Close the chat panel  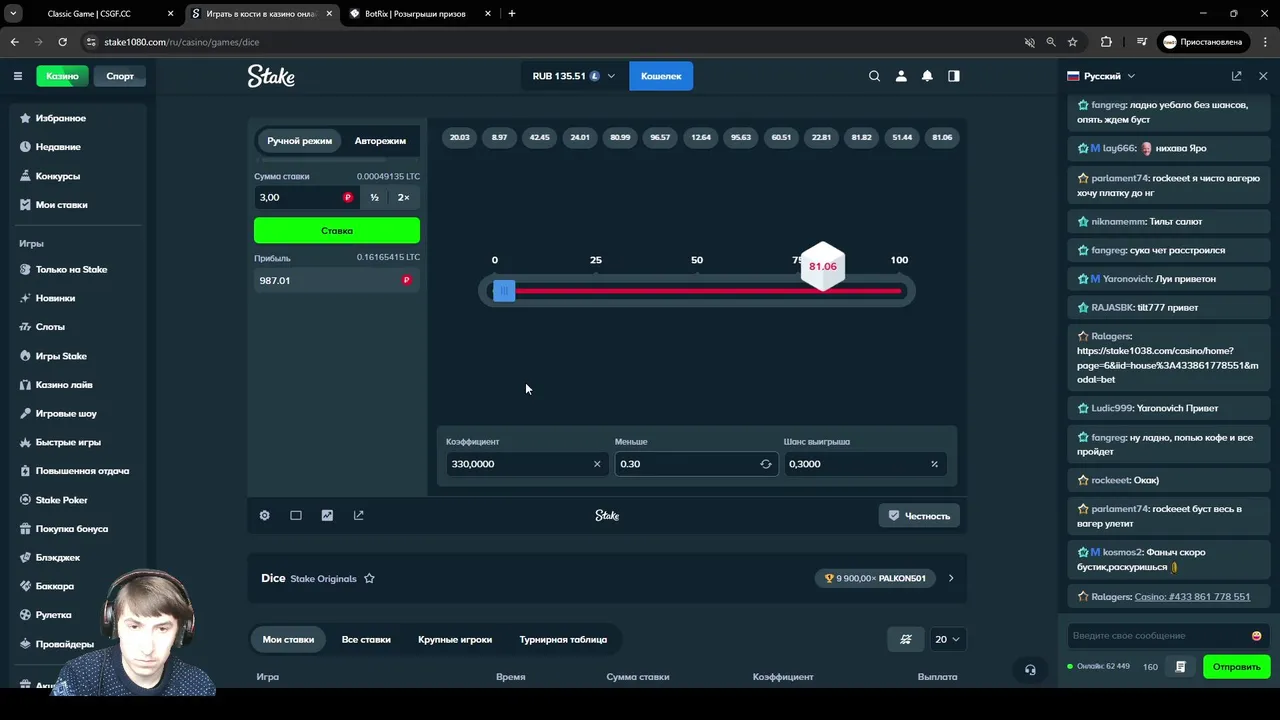1263,76
